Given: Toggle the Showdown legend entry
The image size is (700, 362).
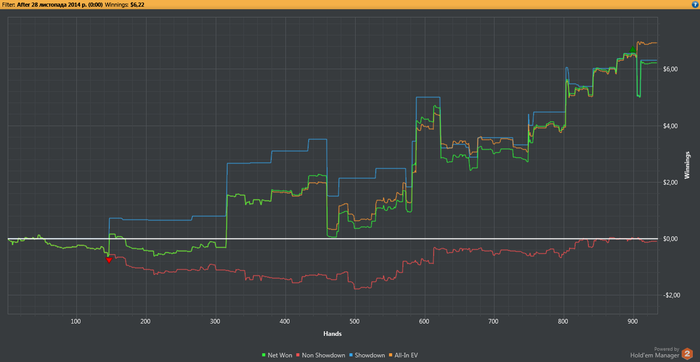Looking at the screenshot, I should pyautogui.click(x=368, y=355).
